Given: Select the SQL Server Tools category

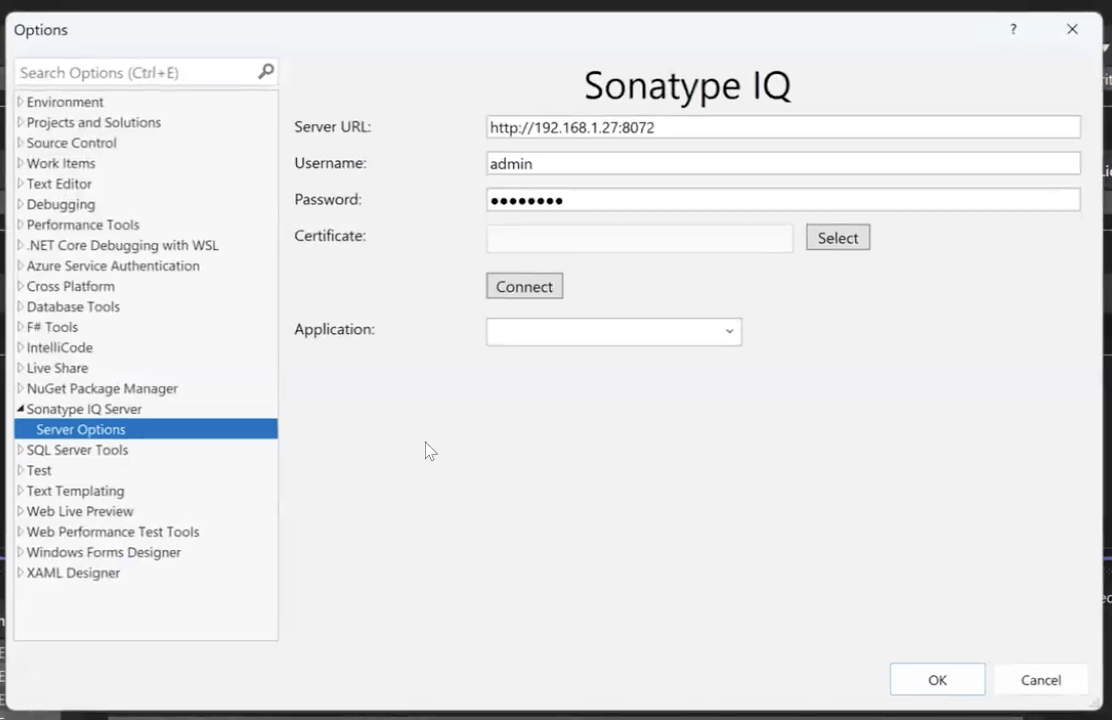Looking at the screenshot, I should (77, 450).
